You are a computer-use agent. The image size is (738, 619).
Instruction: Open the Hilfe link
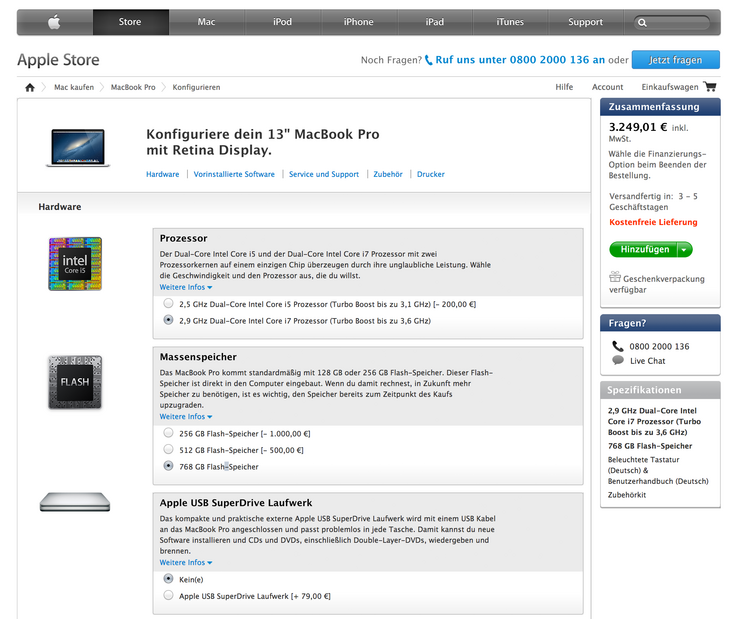(x=564, y=87)
